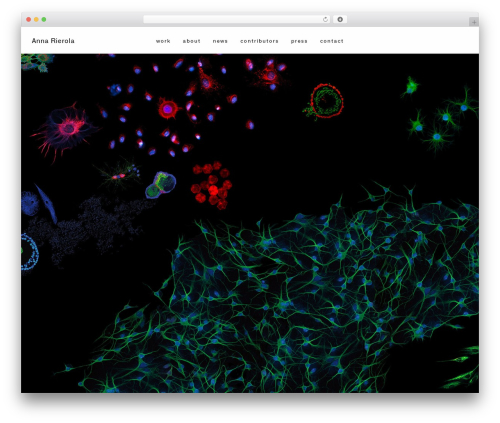Reload the page using the refresh icon

pos(325,19)
